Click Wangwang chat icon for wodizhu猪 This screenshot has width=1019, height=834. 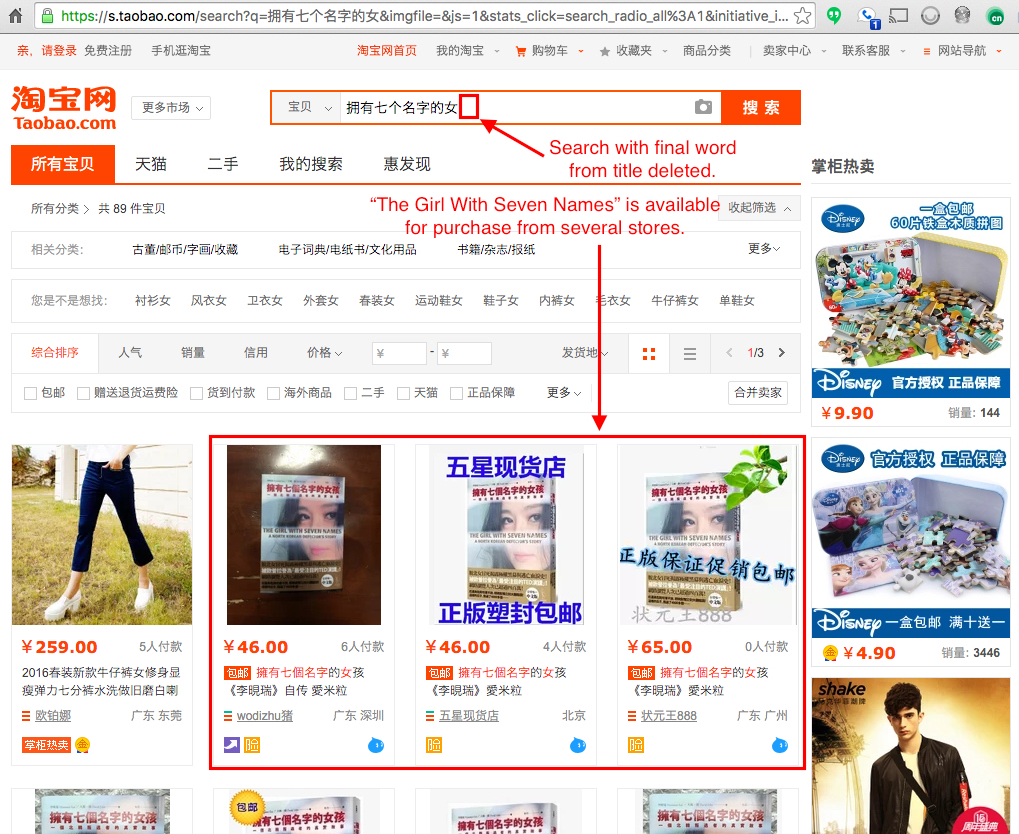tap(376, 745)
